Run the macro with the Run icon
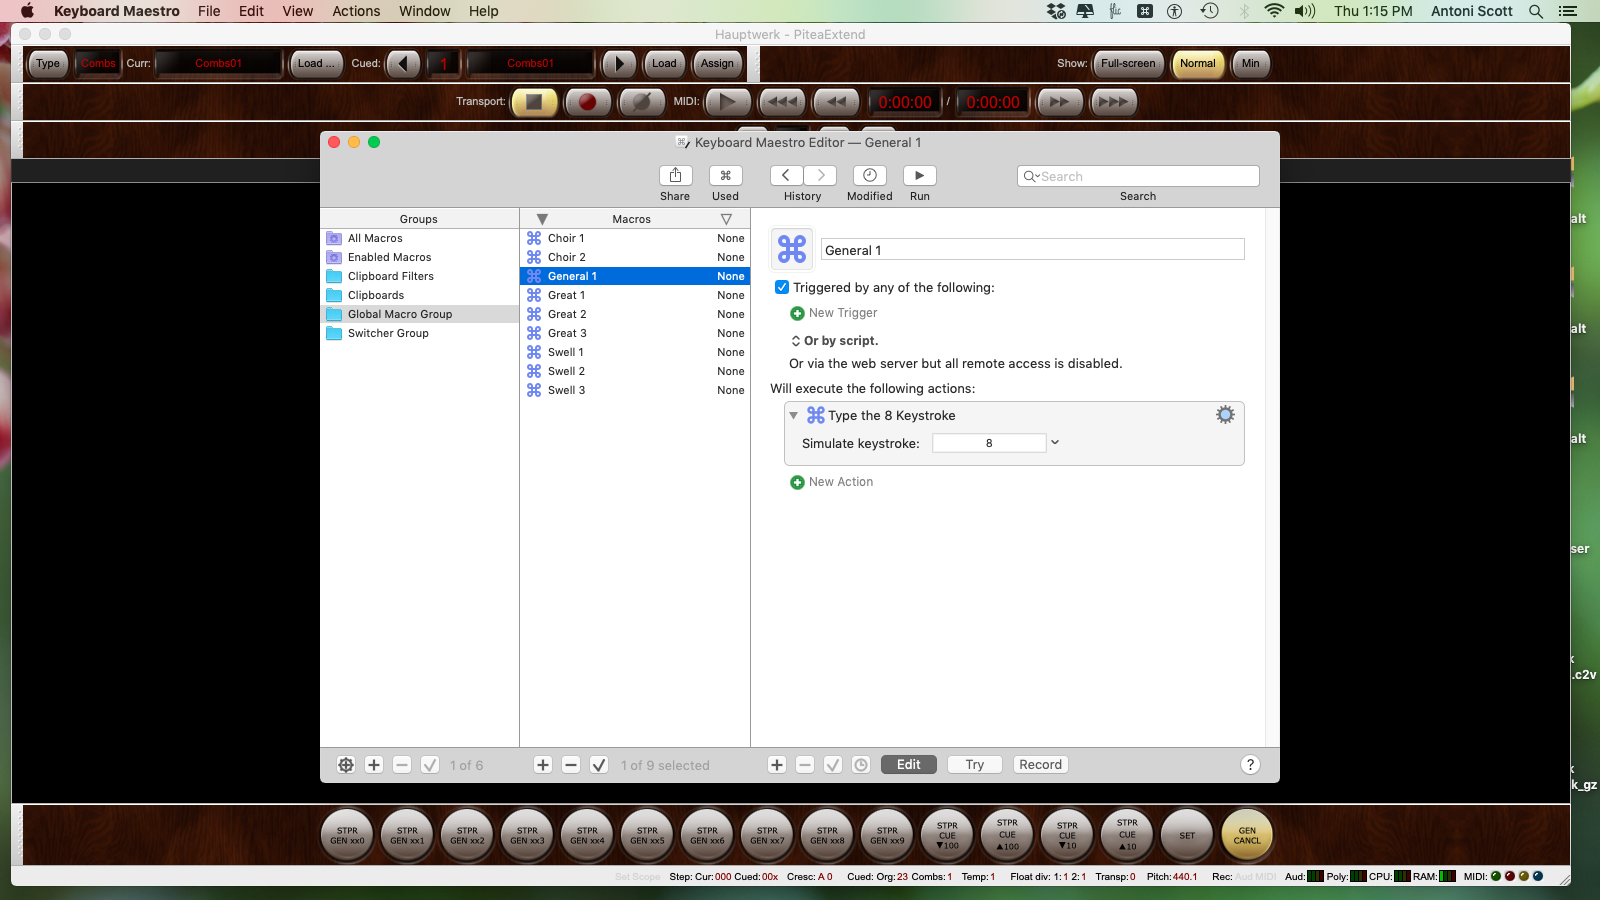 pyautogui.click(x=920, y=175)
